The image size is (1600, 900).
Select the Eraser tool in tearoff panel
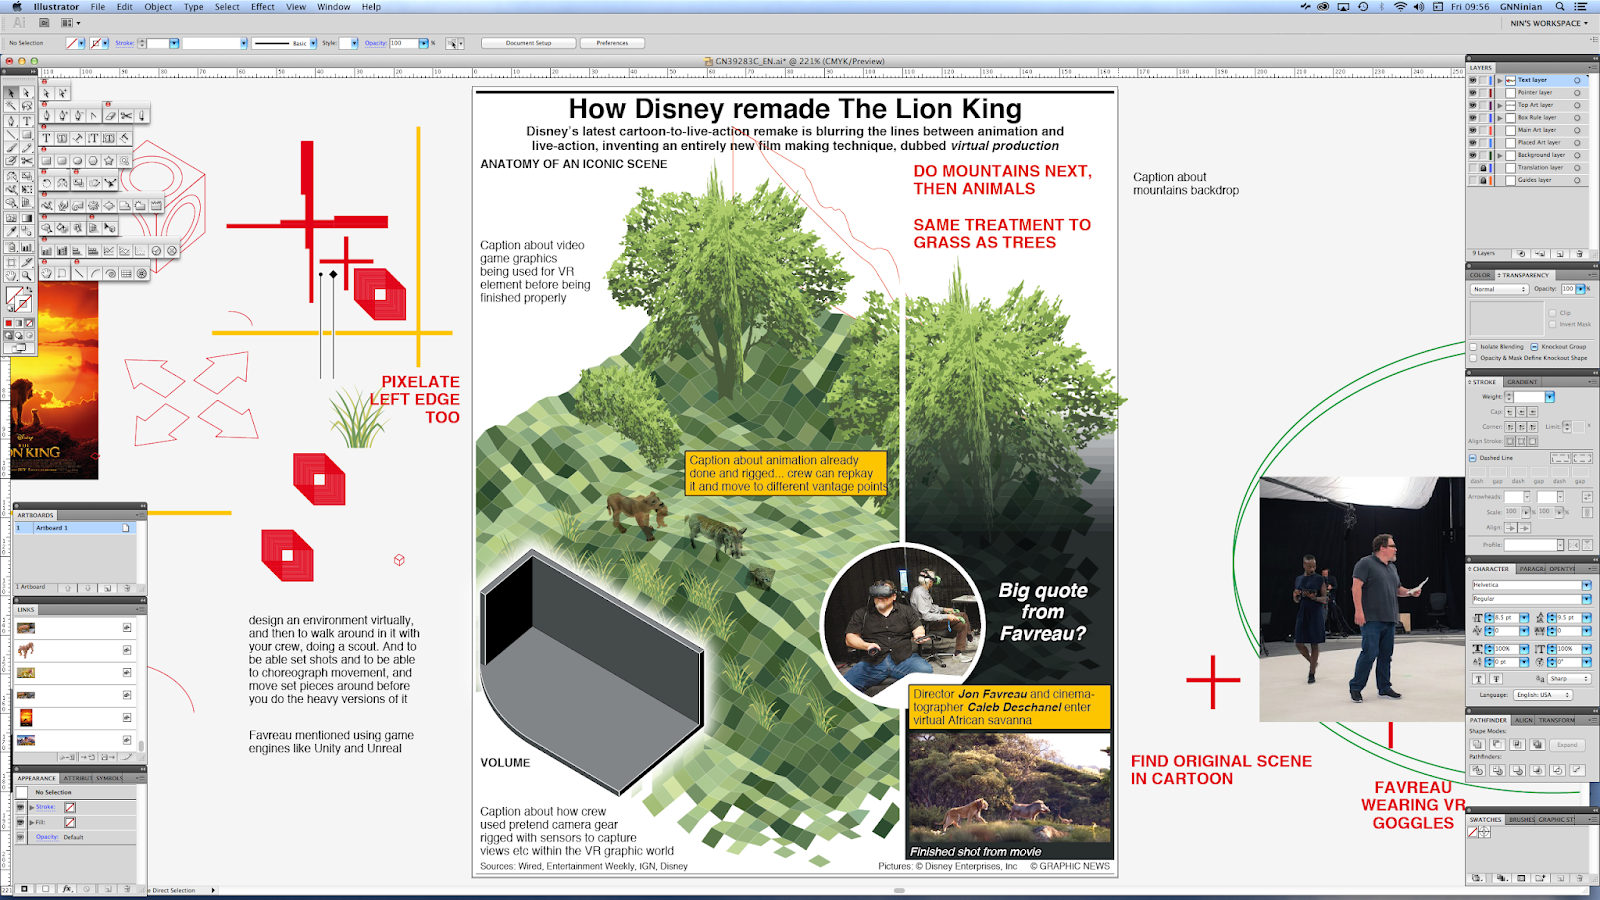pos(110,115)
